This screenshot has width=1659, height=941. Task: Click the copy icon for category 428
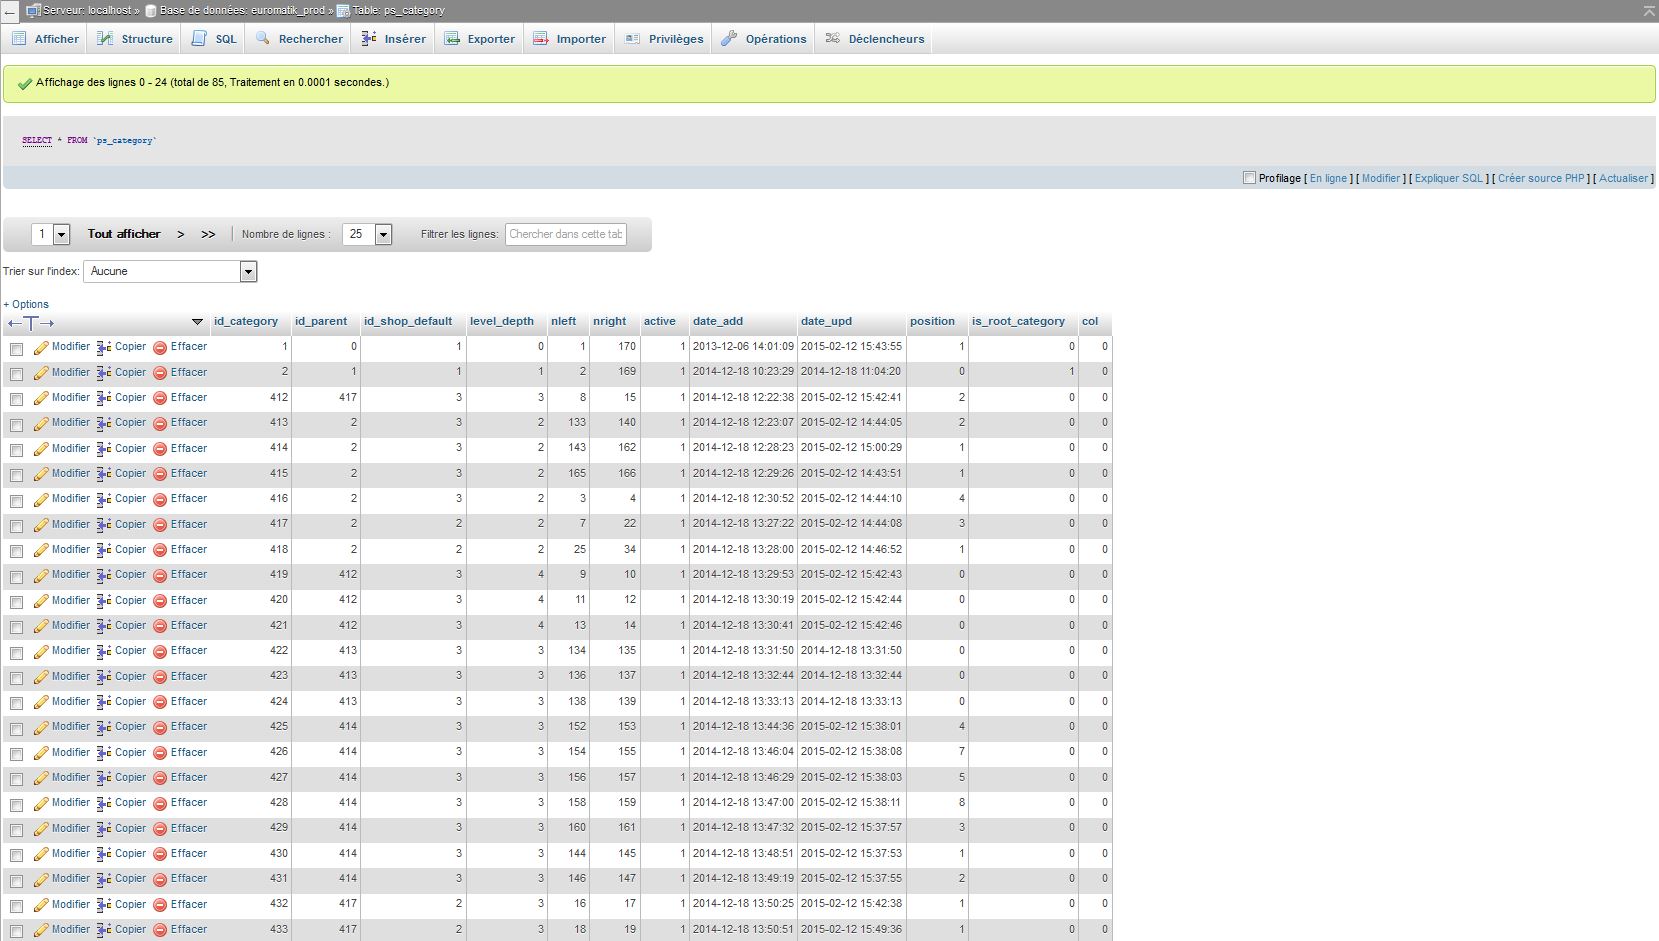(104, 803)
